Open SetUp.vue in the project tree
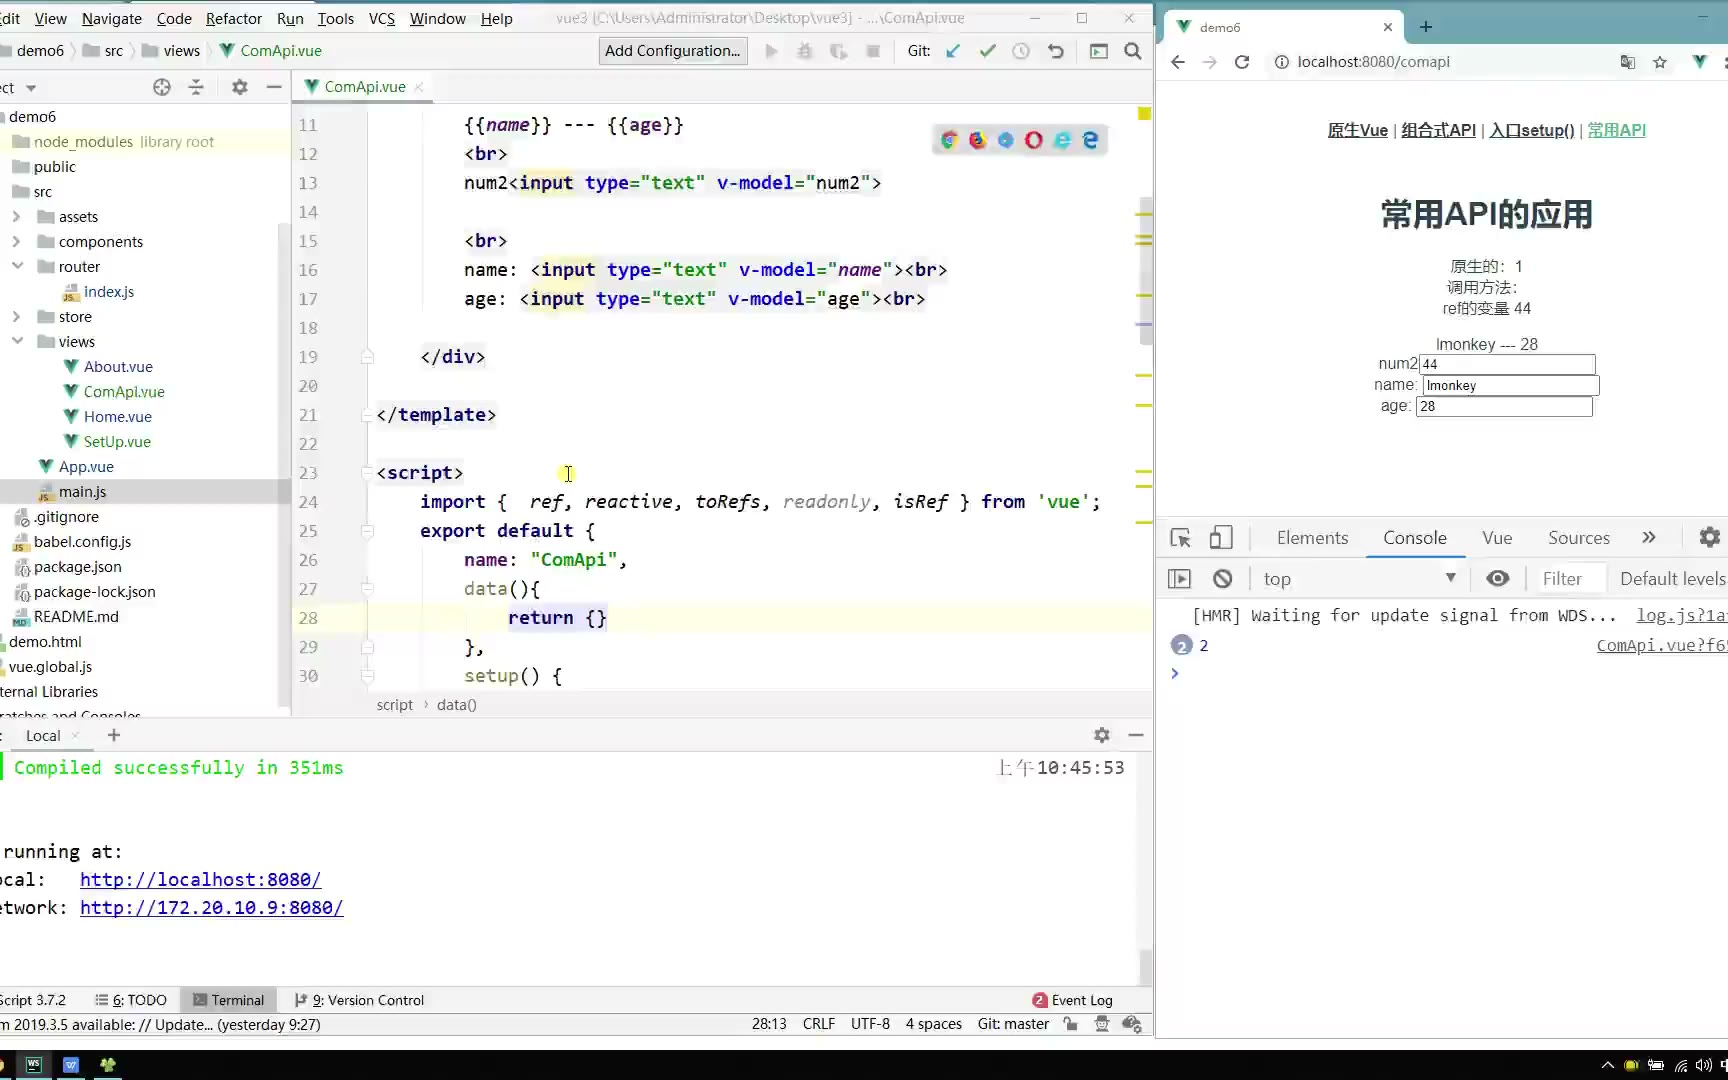Screen dimensions: 1728x1080 (x=117, y=442)
